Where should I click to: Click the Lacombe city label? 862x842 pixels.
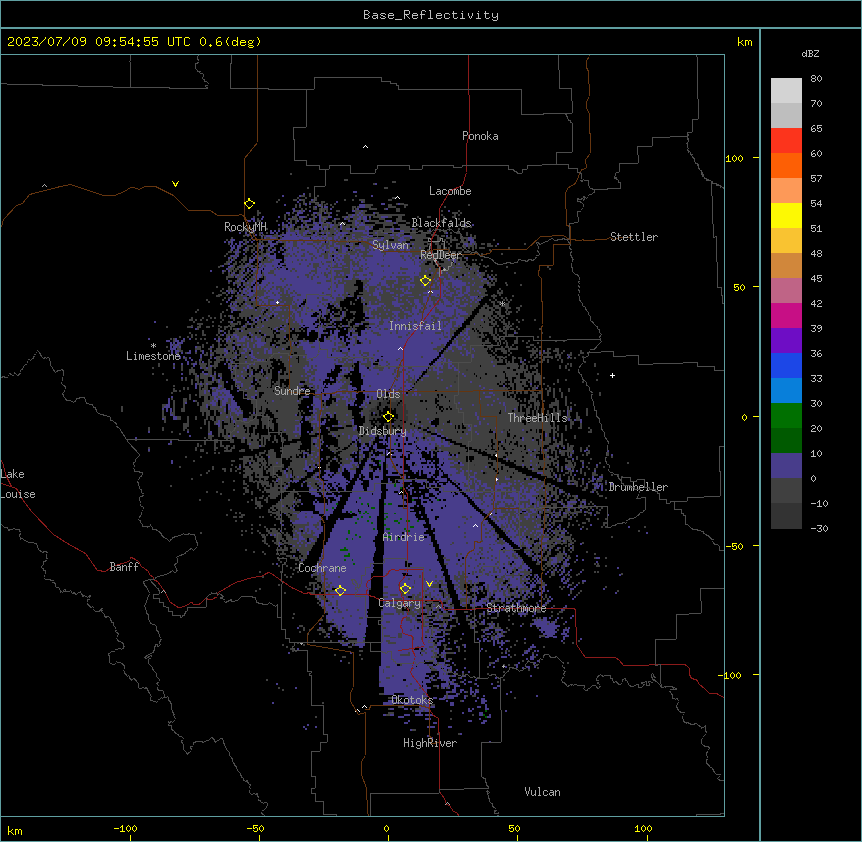[x=450, y=191]
